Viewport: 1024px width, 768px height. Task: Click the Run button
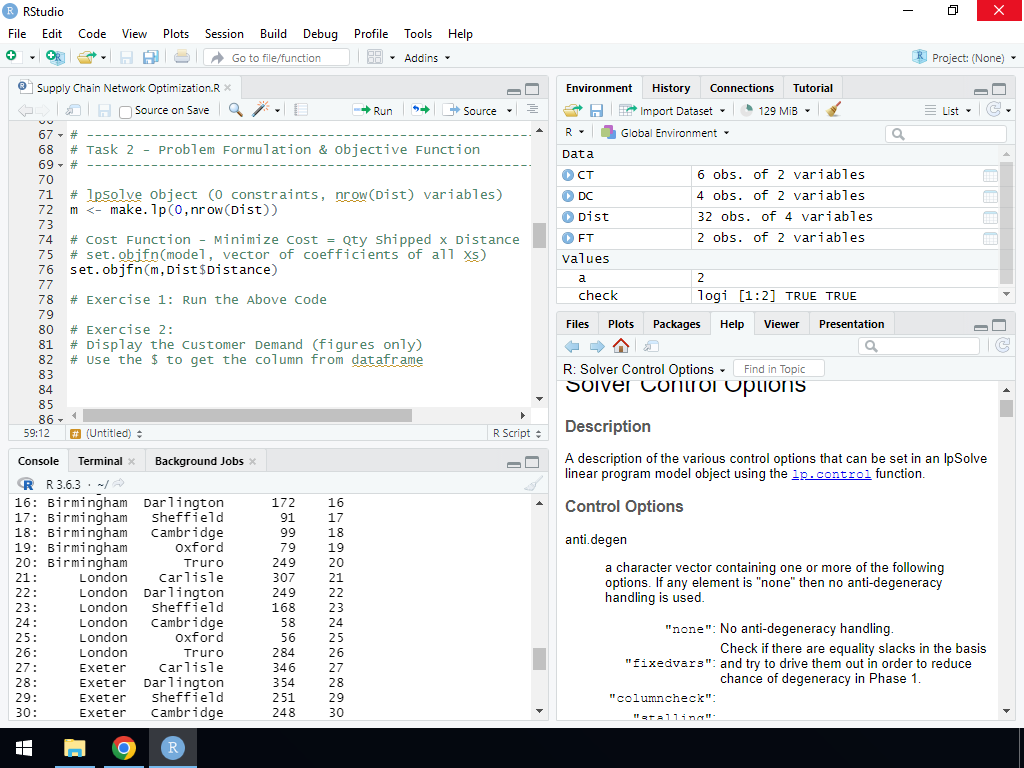[373, 110]
